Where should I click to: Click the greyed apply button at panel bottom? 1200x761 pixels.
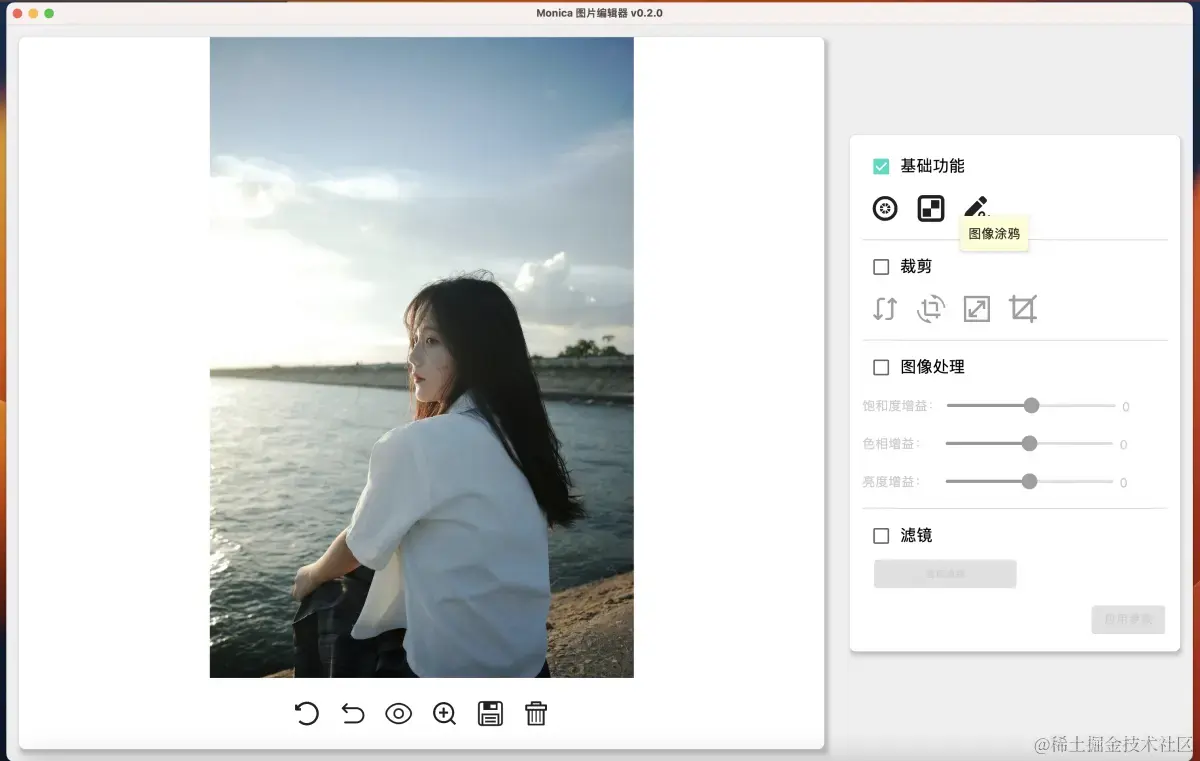coord(1128,619)
